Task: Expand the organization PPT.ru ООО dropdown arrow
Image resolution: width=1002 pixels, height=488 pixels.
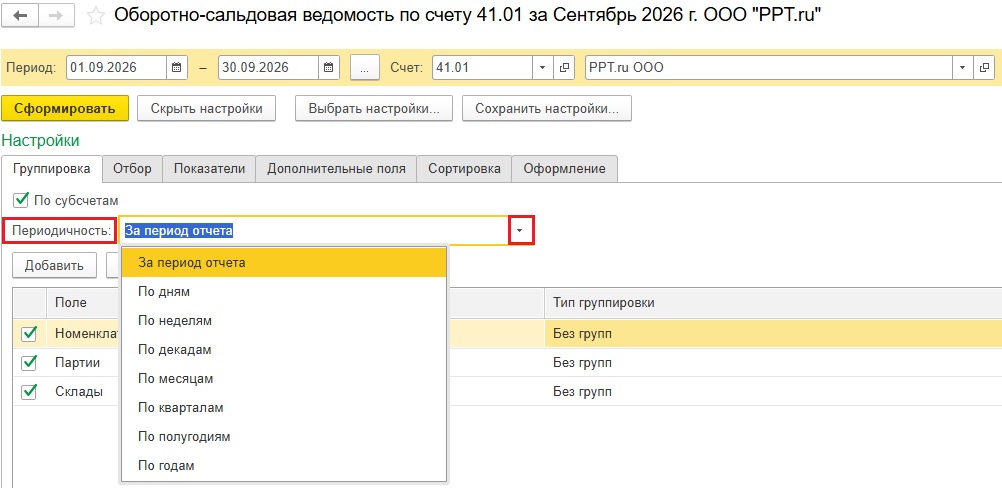Action: 962,67
